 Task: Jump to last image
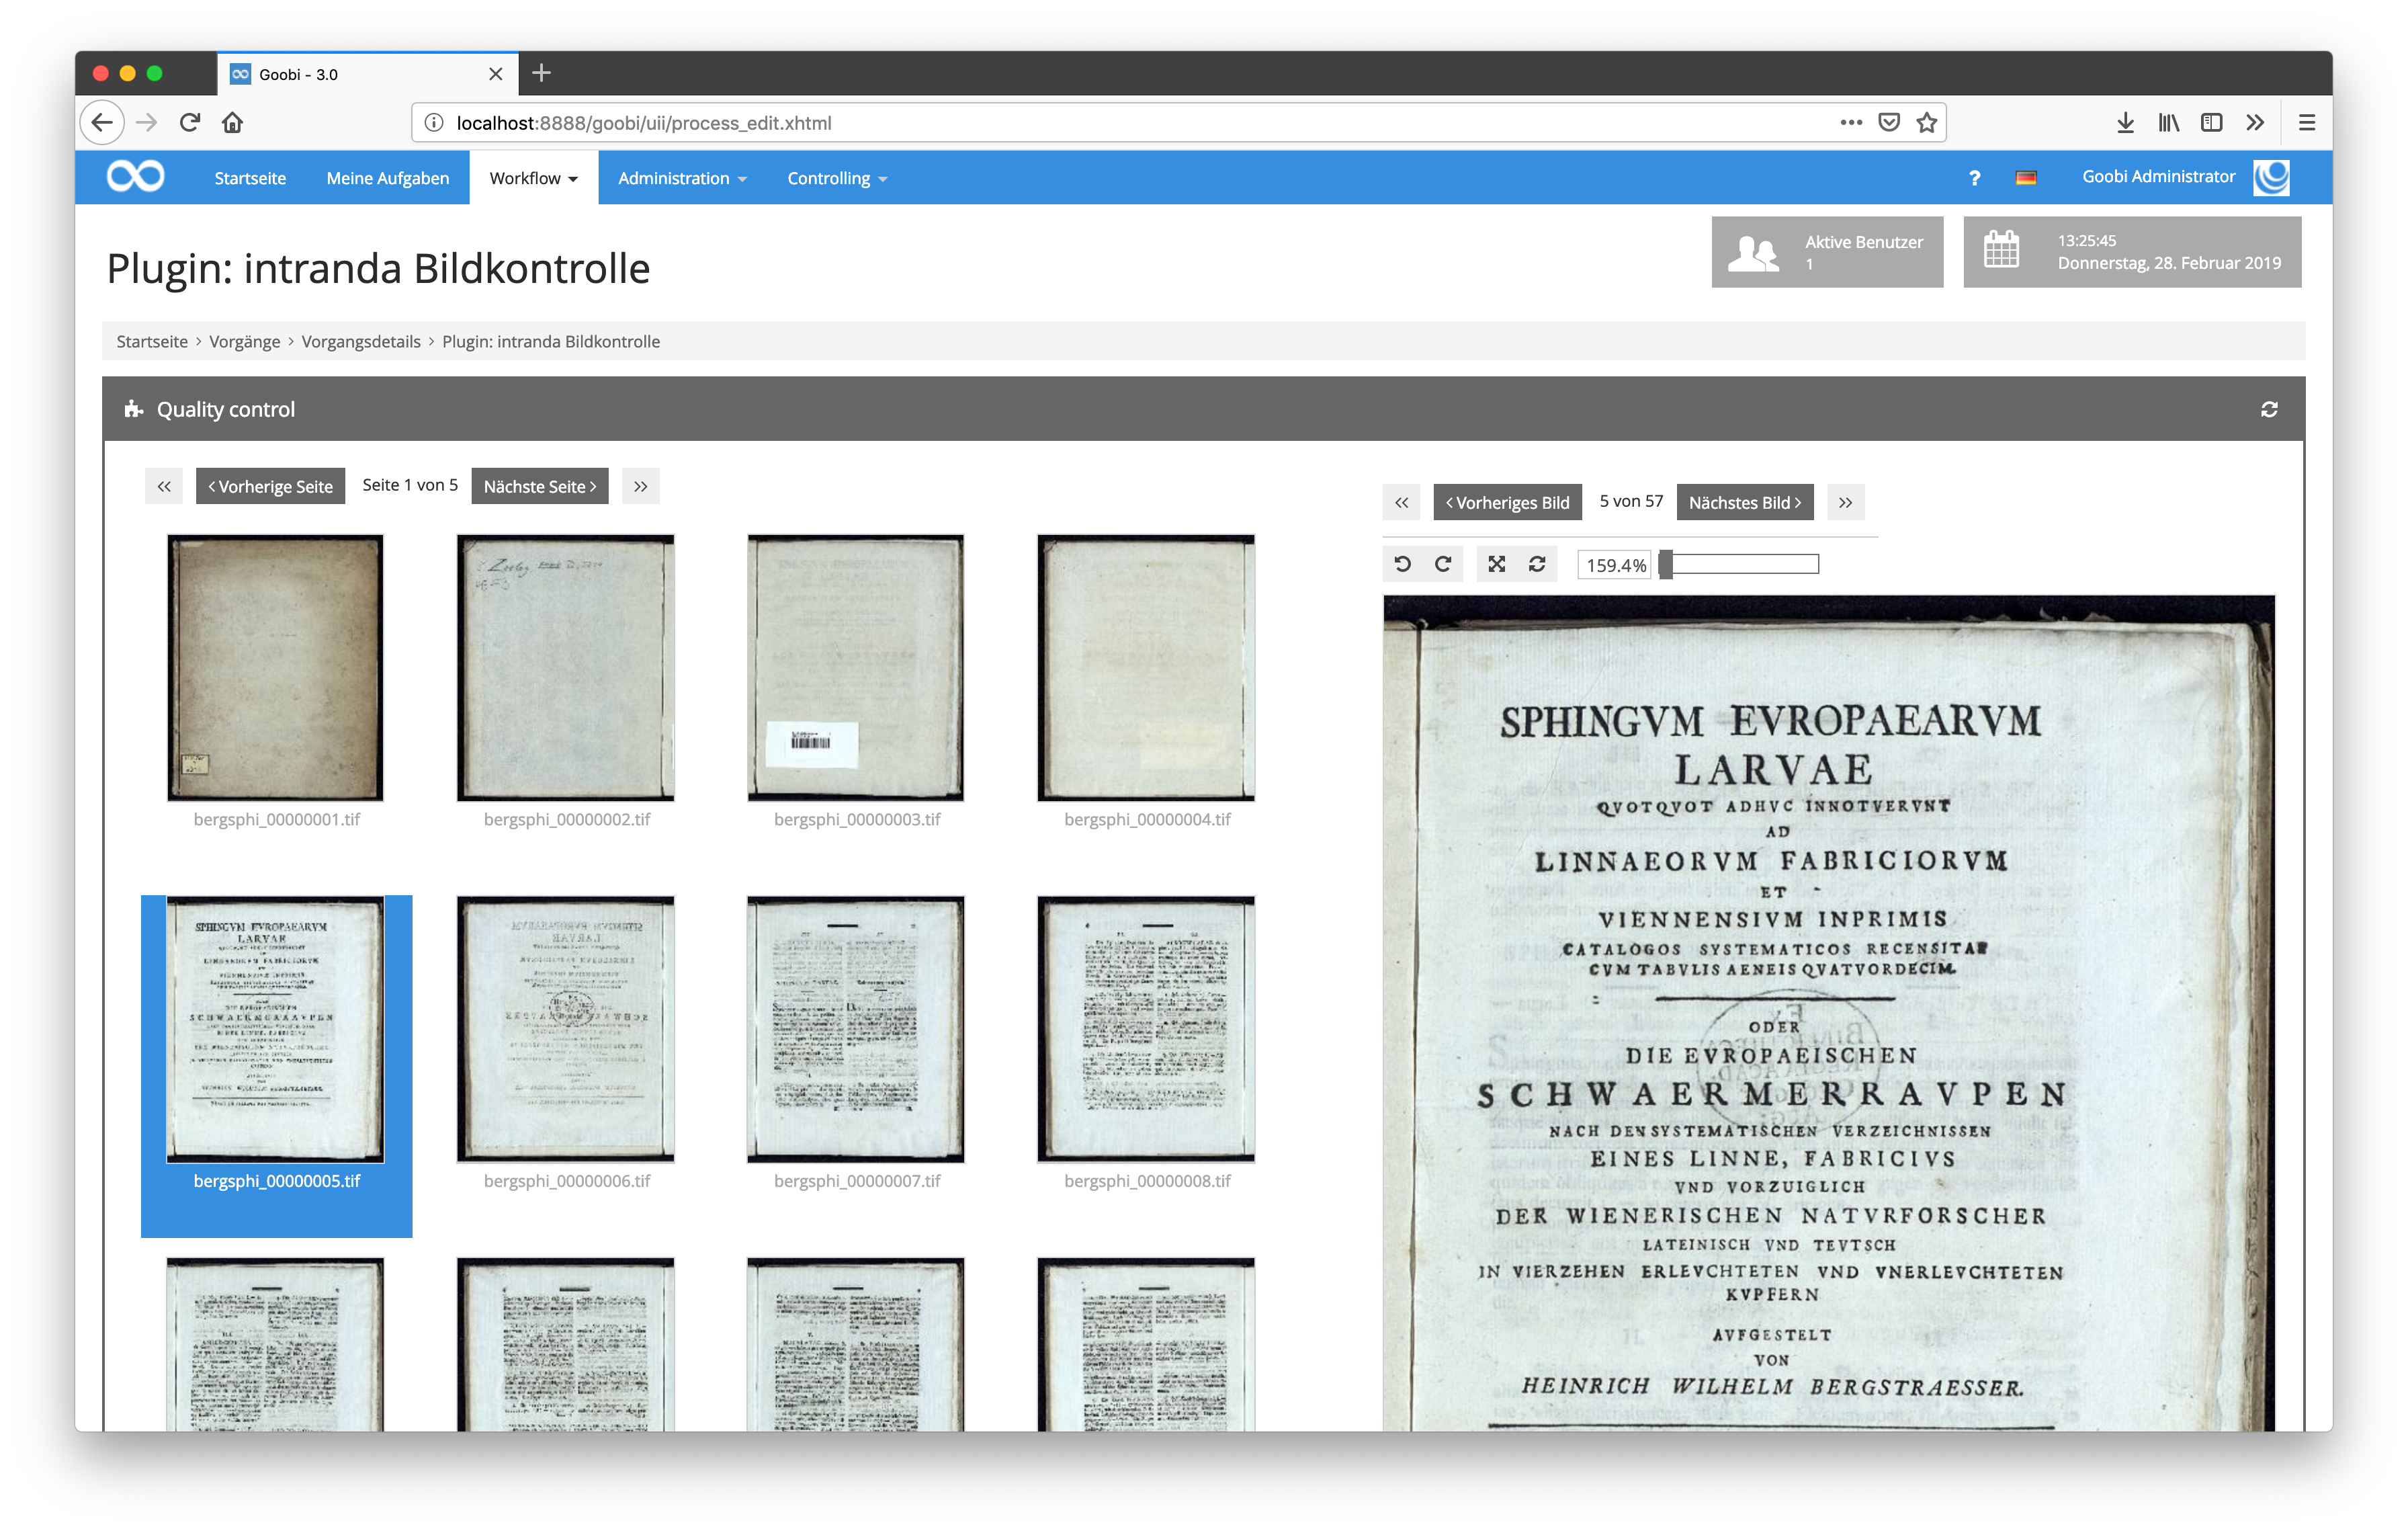click(1845, 502)
